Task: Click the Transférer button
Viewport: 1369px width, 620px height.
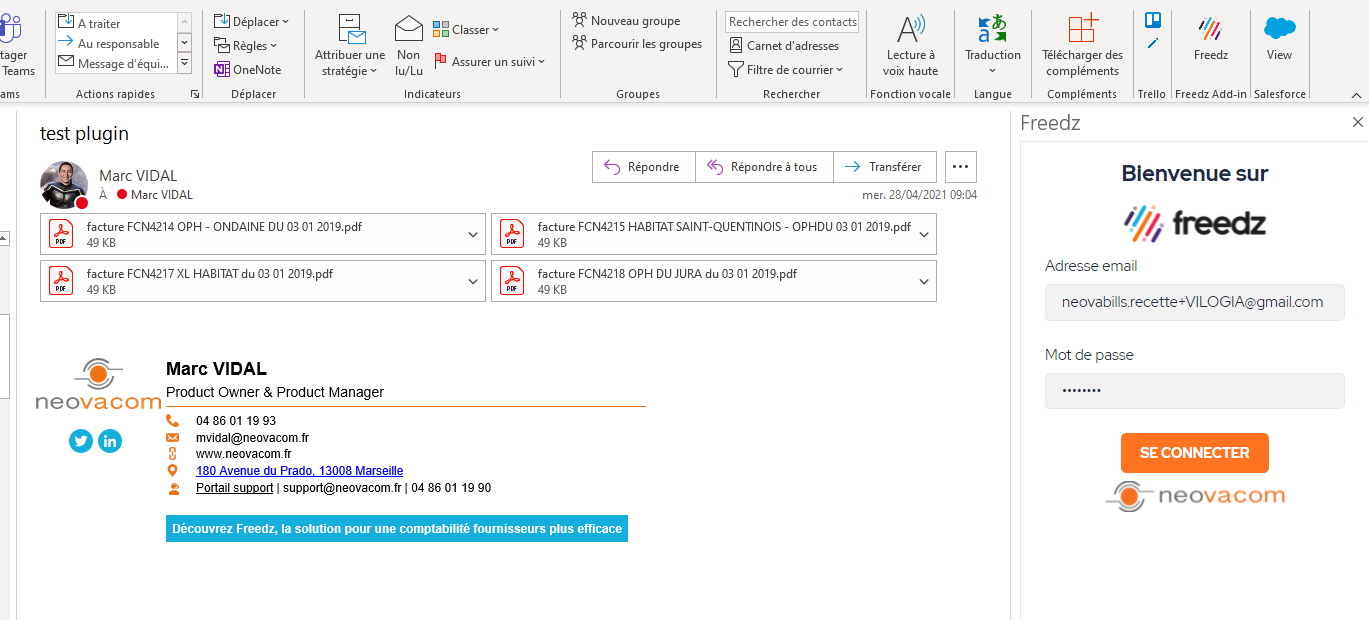Action: (884, 167)
